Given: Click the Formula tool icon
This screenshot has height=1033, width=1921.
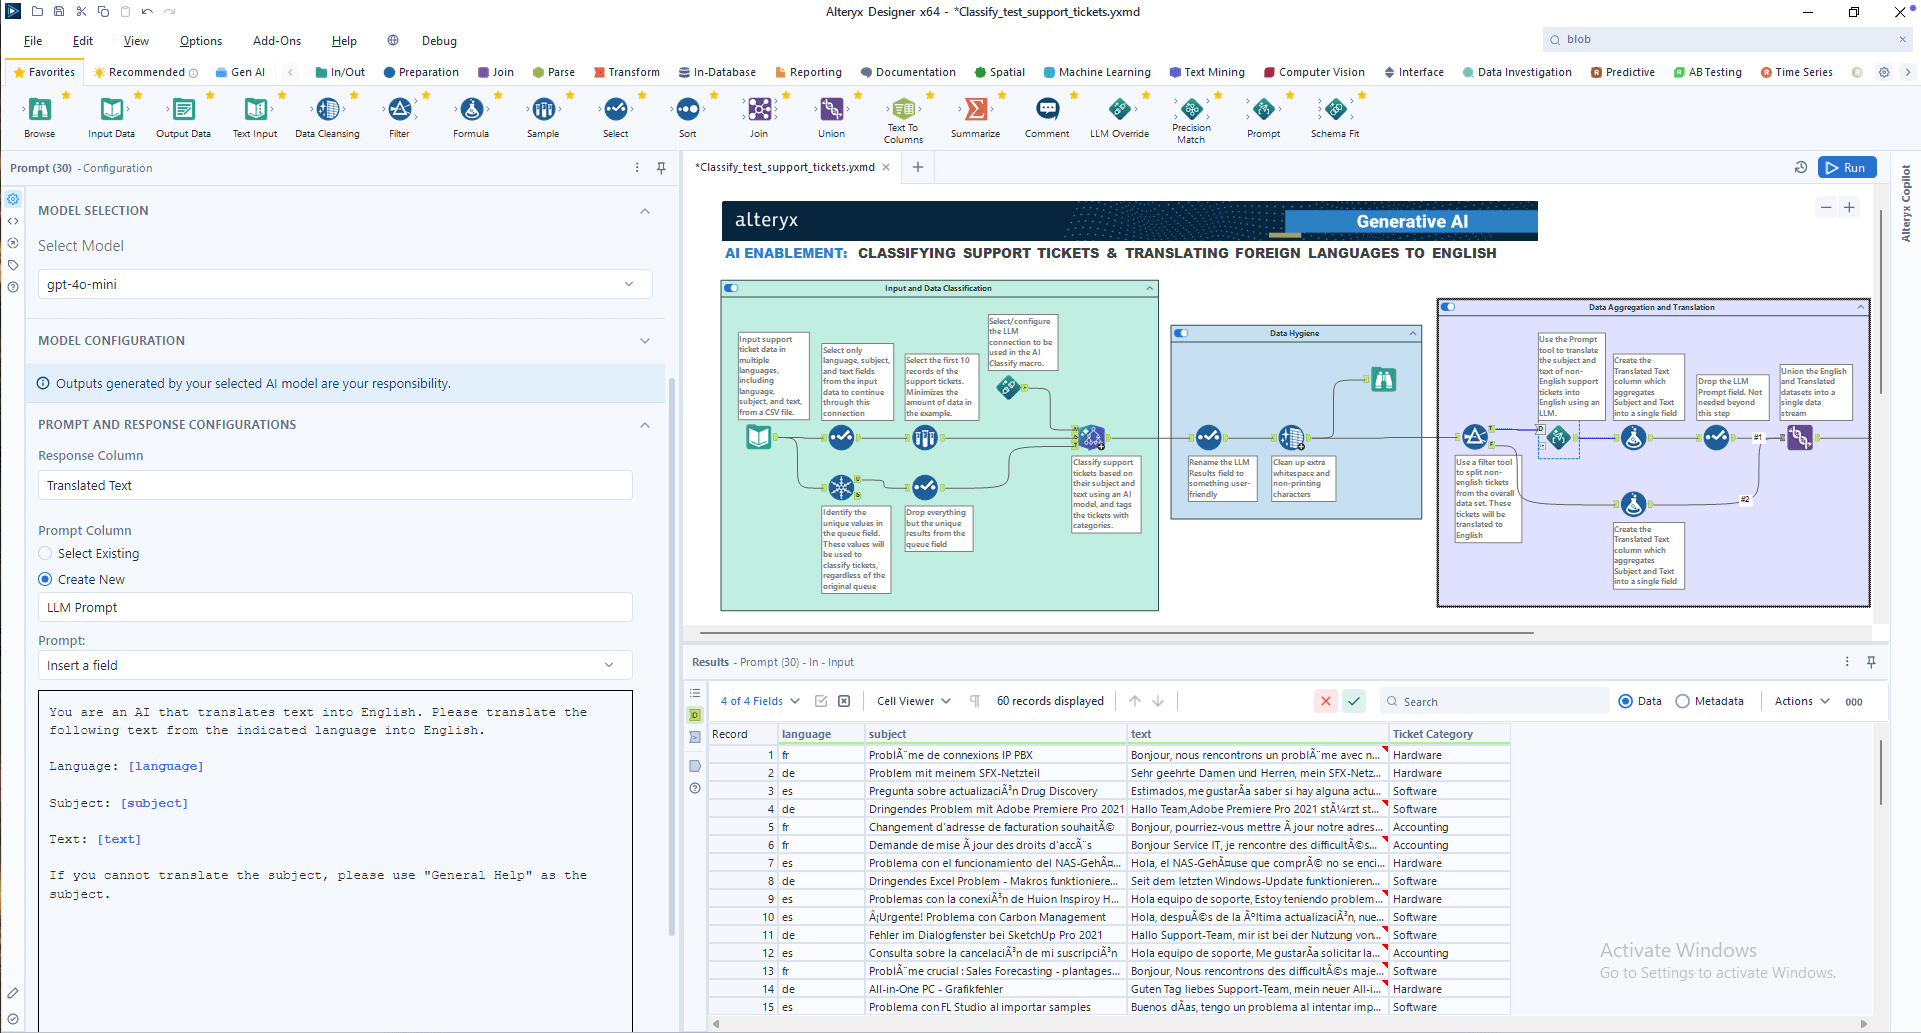Looking at the screenshot, I should [472, 109].
